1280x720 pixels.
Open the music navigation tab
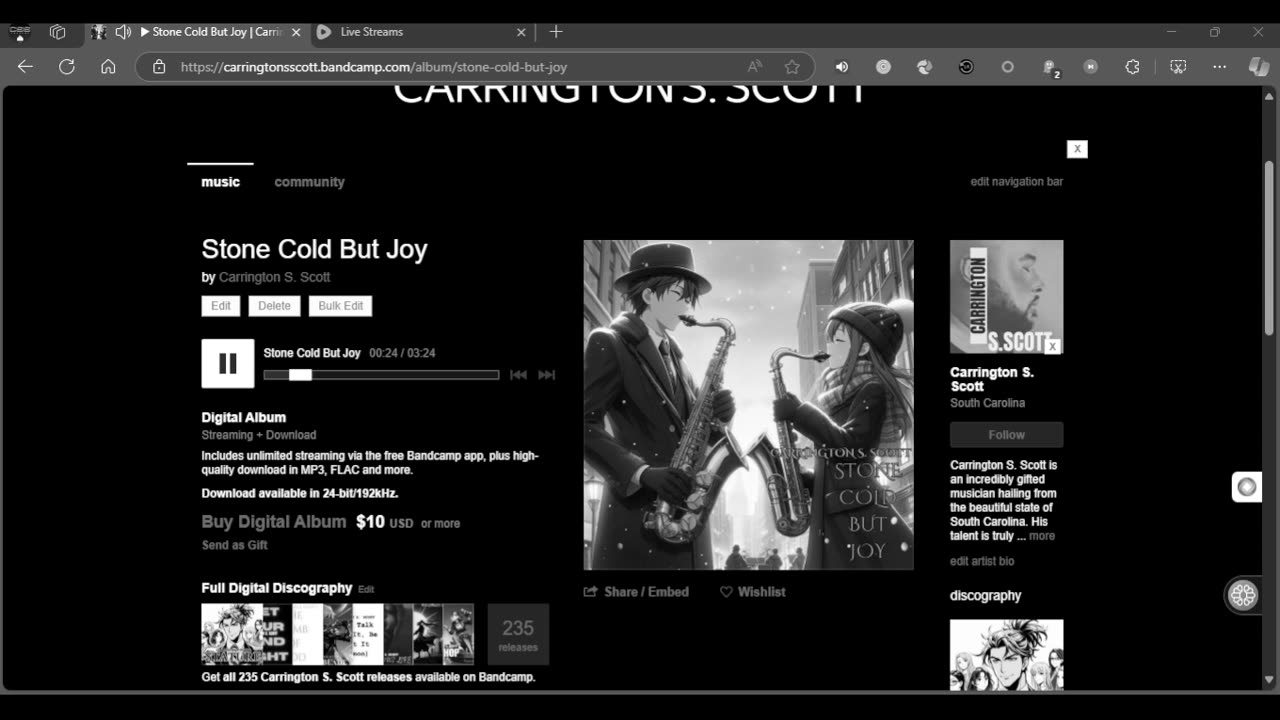pos(220,182)
